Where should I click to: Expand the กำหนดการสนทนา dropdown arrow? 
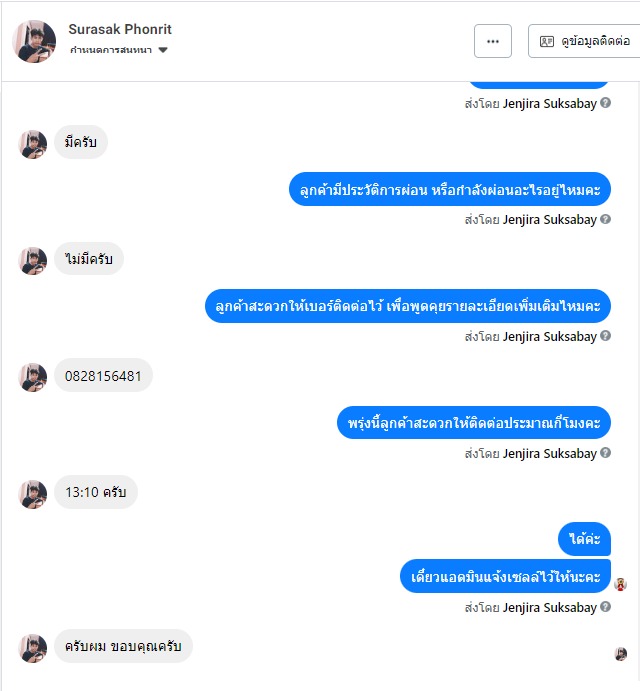tap(163, 50)
